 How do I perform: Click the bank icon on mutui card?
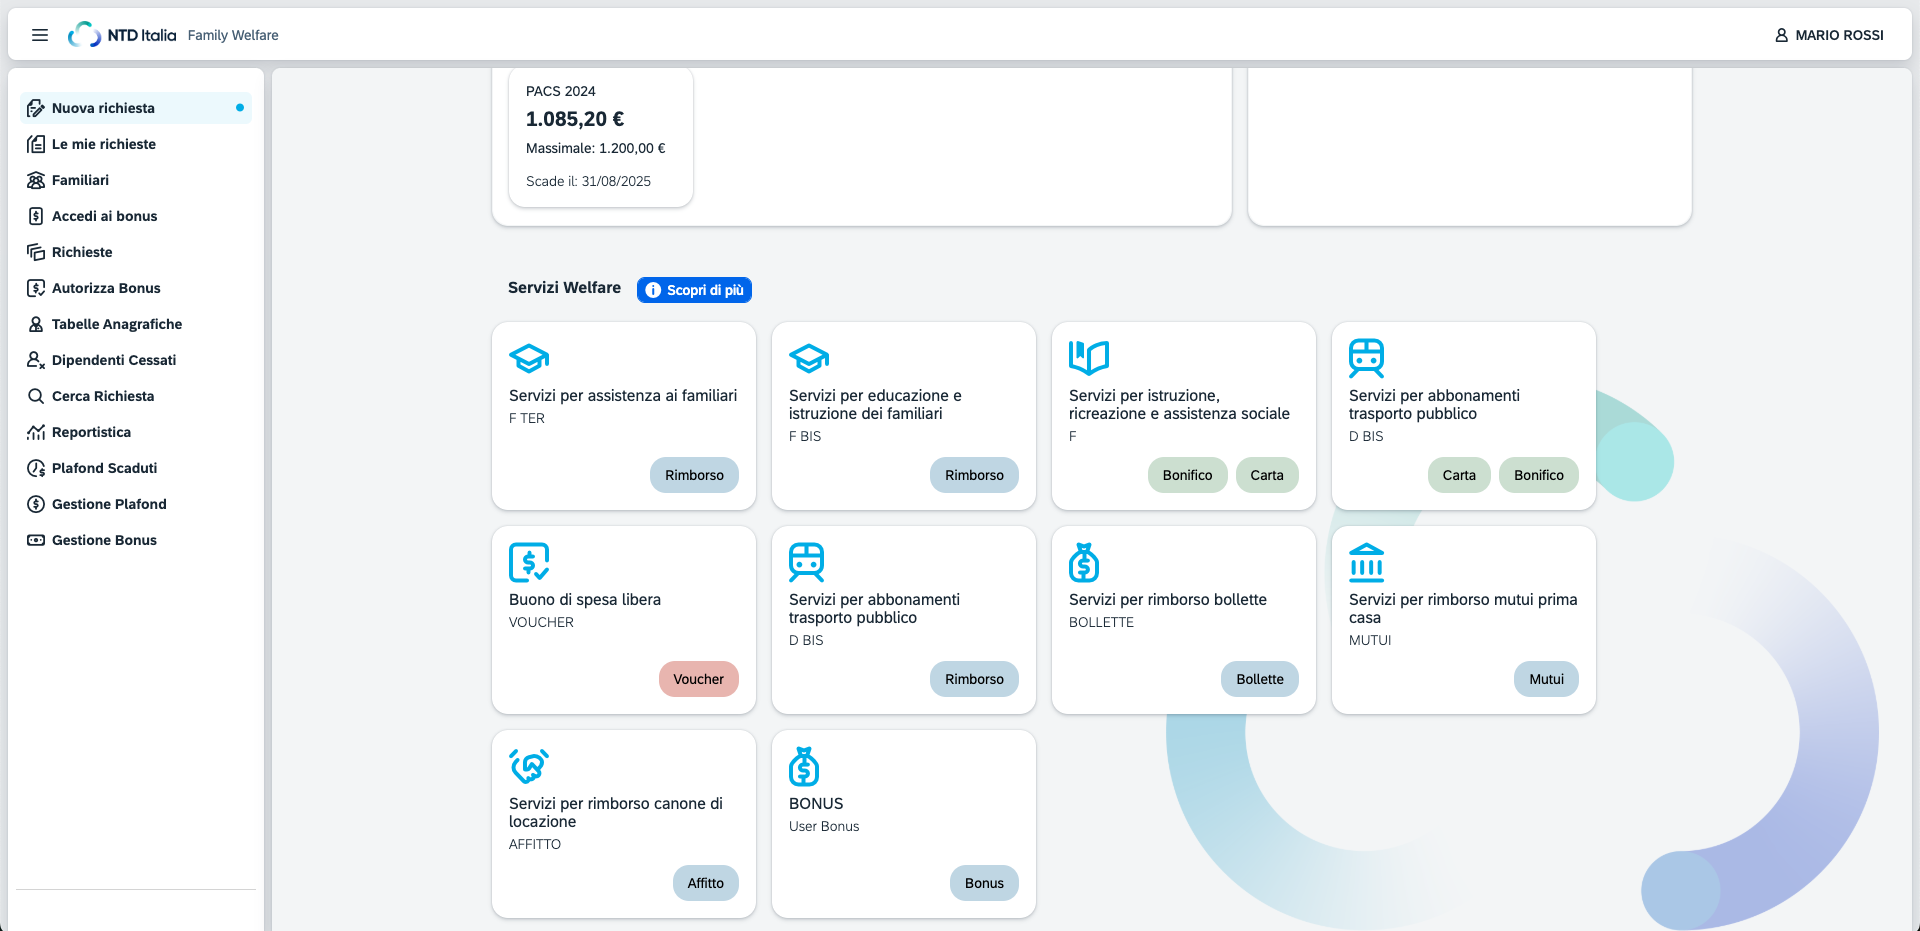click(1367, 562)
